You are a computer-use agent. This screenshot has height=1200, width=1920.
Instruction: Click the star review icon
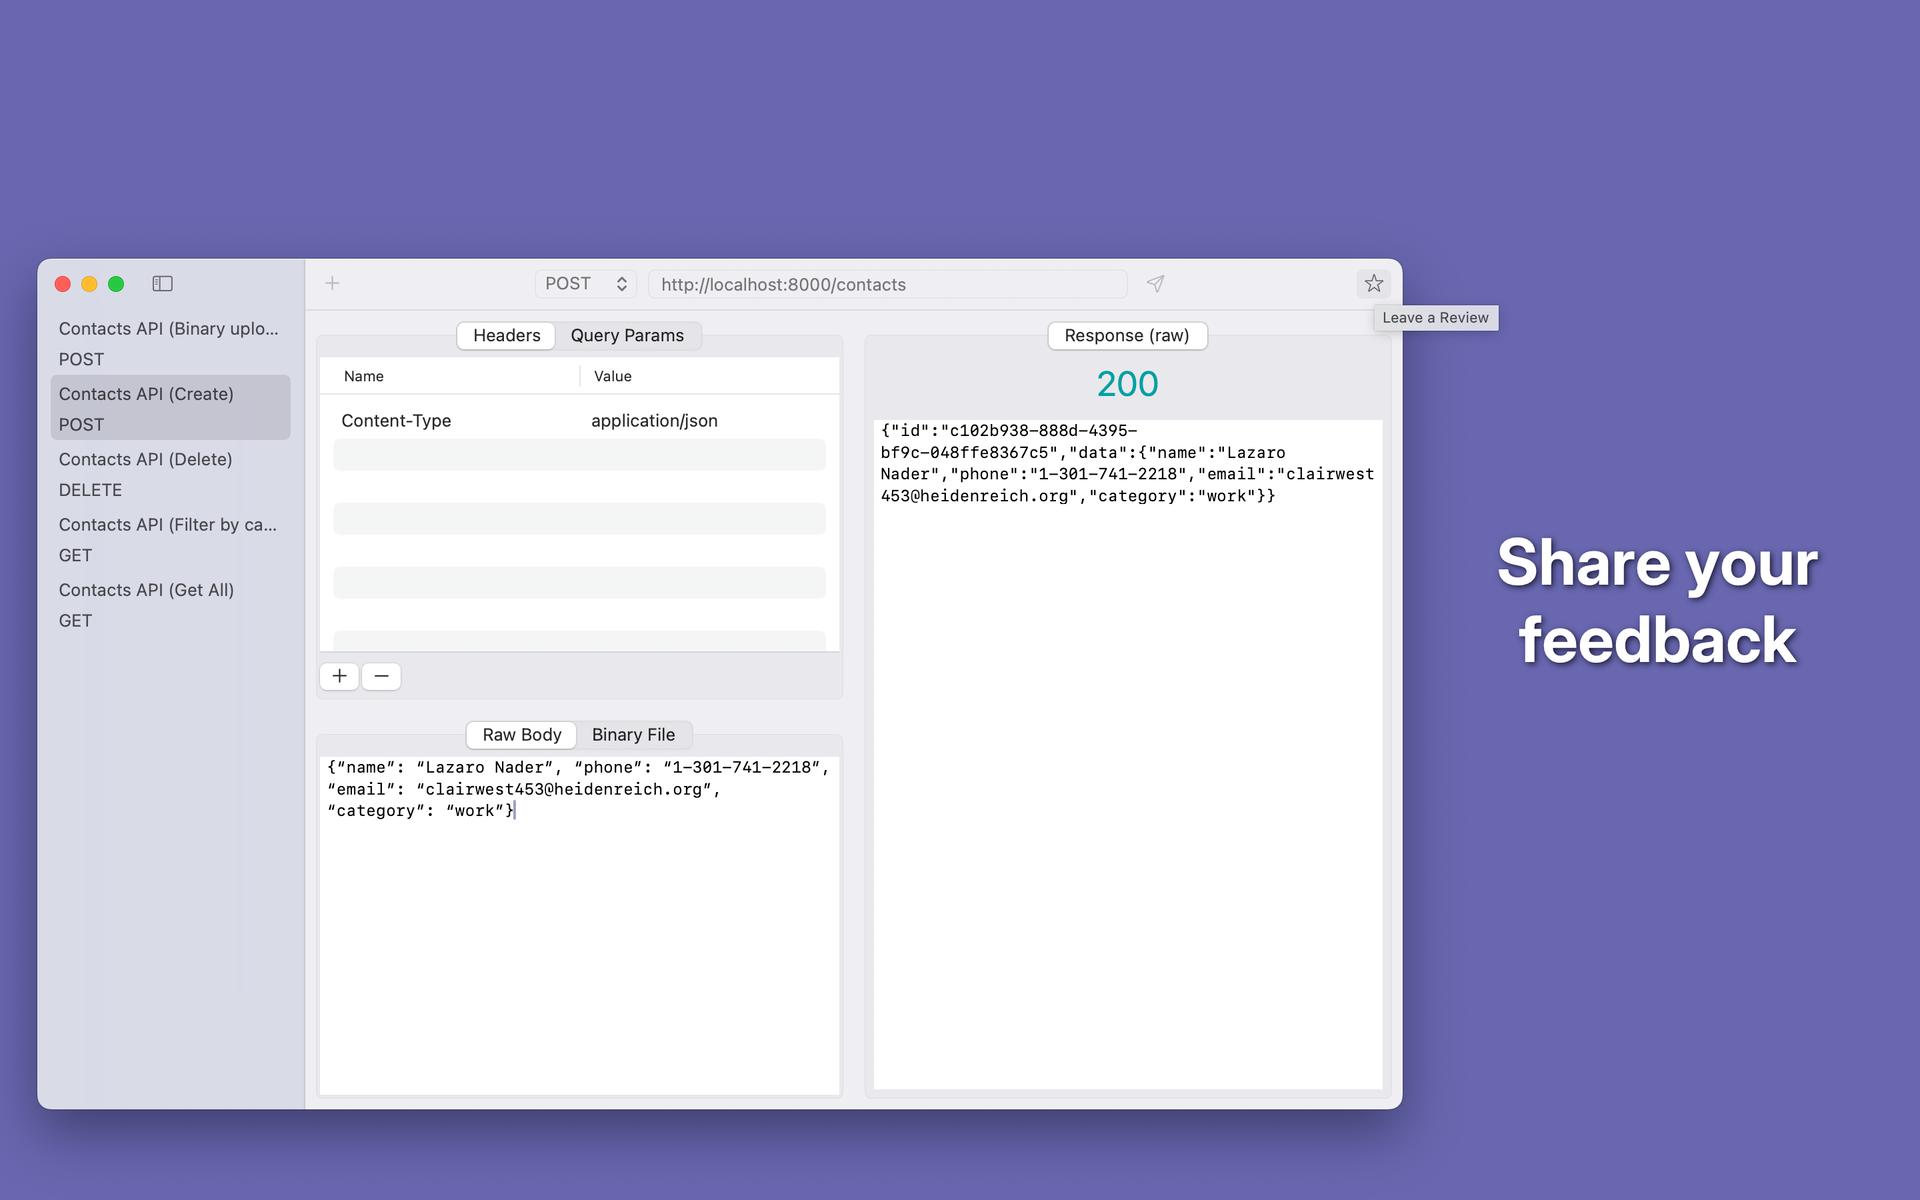1373,284
